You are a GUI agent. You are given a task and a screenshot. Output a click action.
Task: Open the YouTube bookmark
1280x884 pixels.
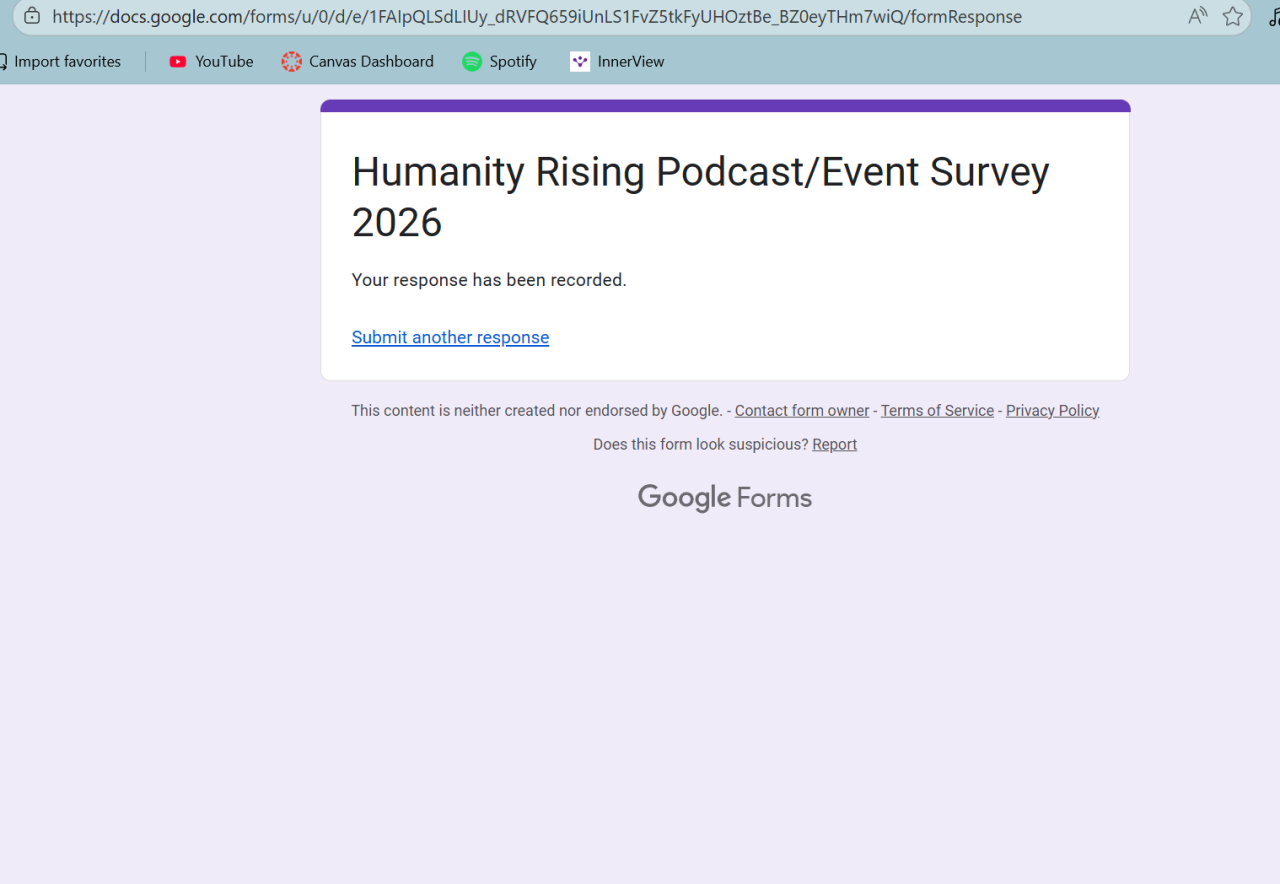pyautogui.click(x=211, y=62)
